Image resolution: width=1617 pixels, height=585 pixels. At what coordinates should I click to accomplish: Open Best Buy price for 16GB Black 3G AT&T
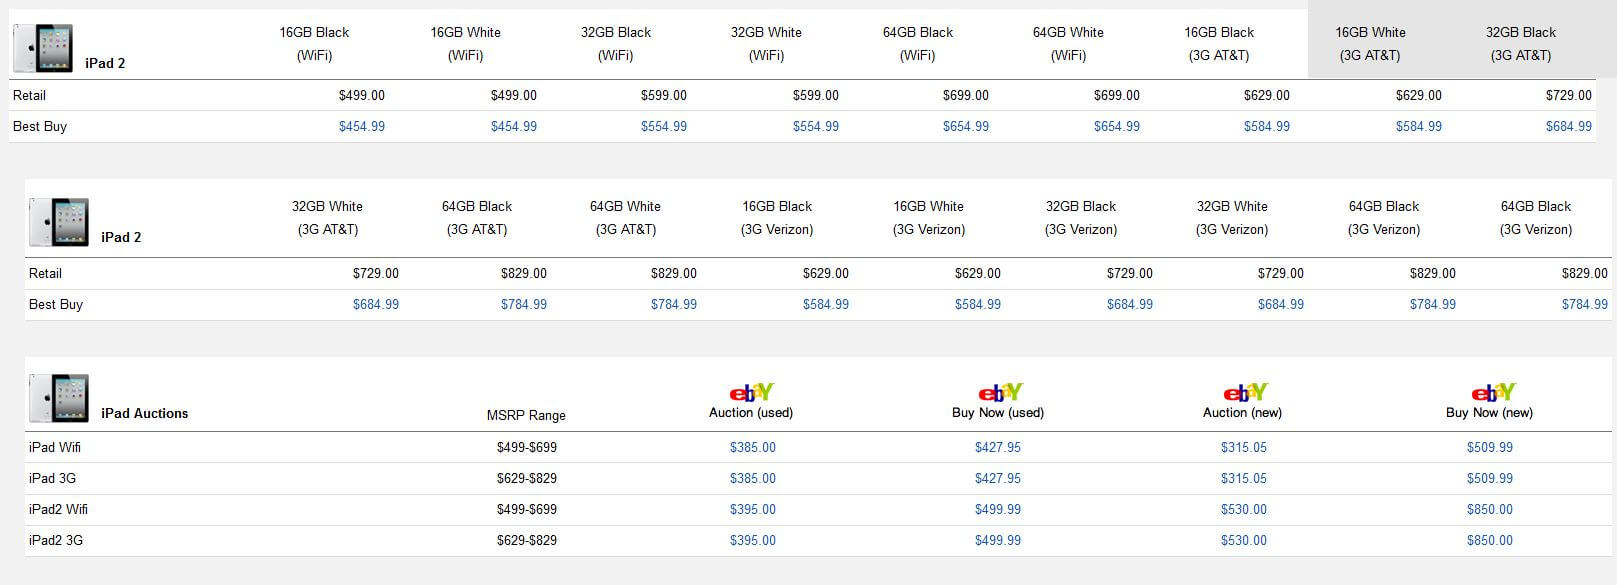point(1267,127)
